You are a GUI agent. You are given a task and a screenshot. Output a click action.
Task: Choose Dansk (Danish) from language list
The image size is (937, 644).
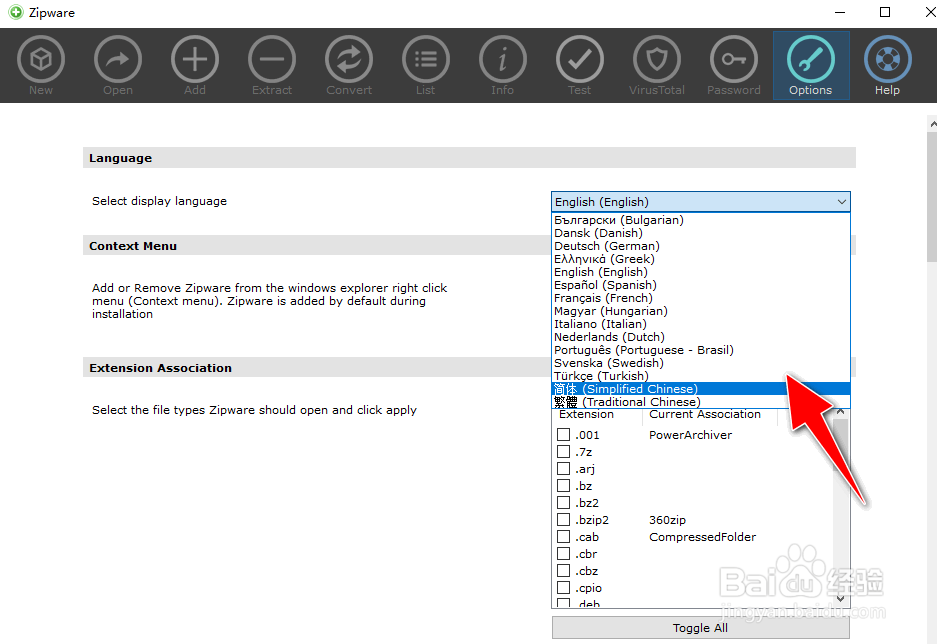click(700, 233)
